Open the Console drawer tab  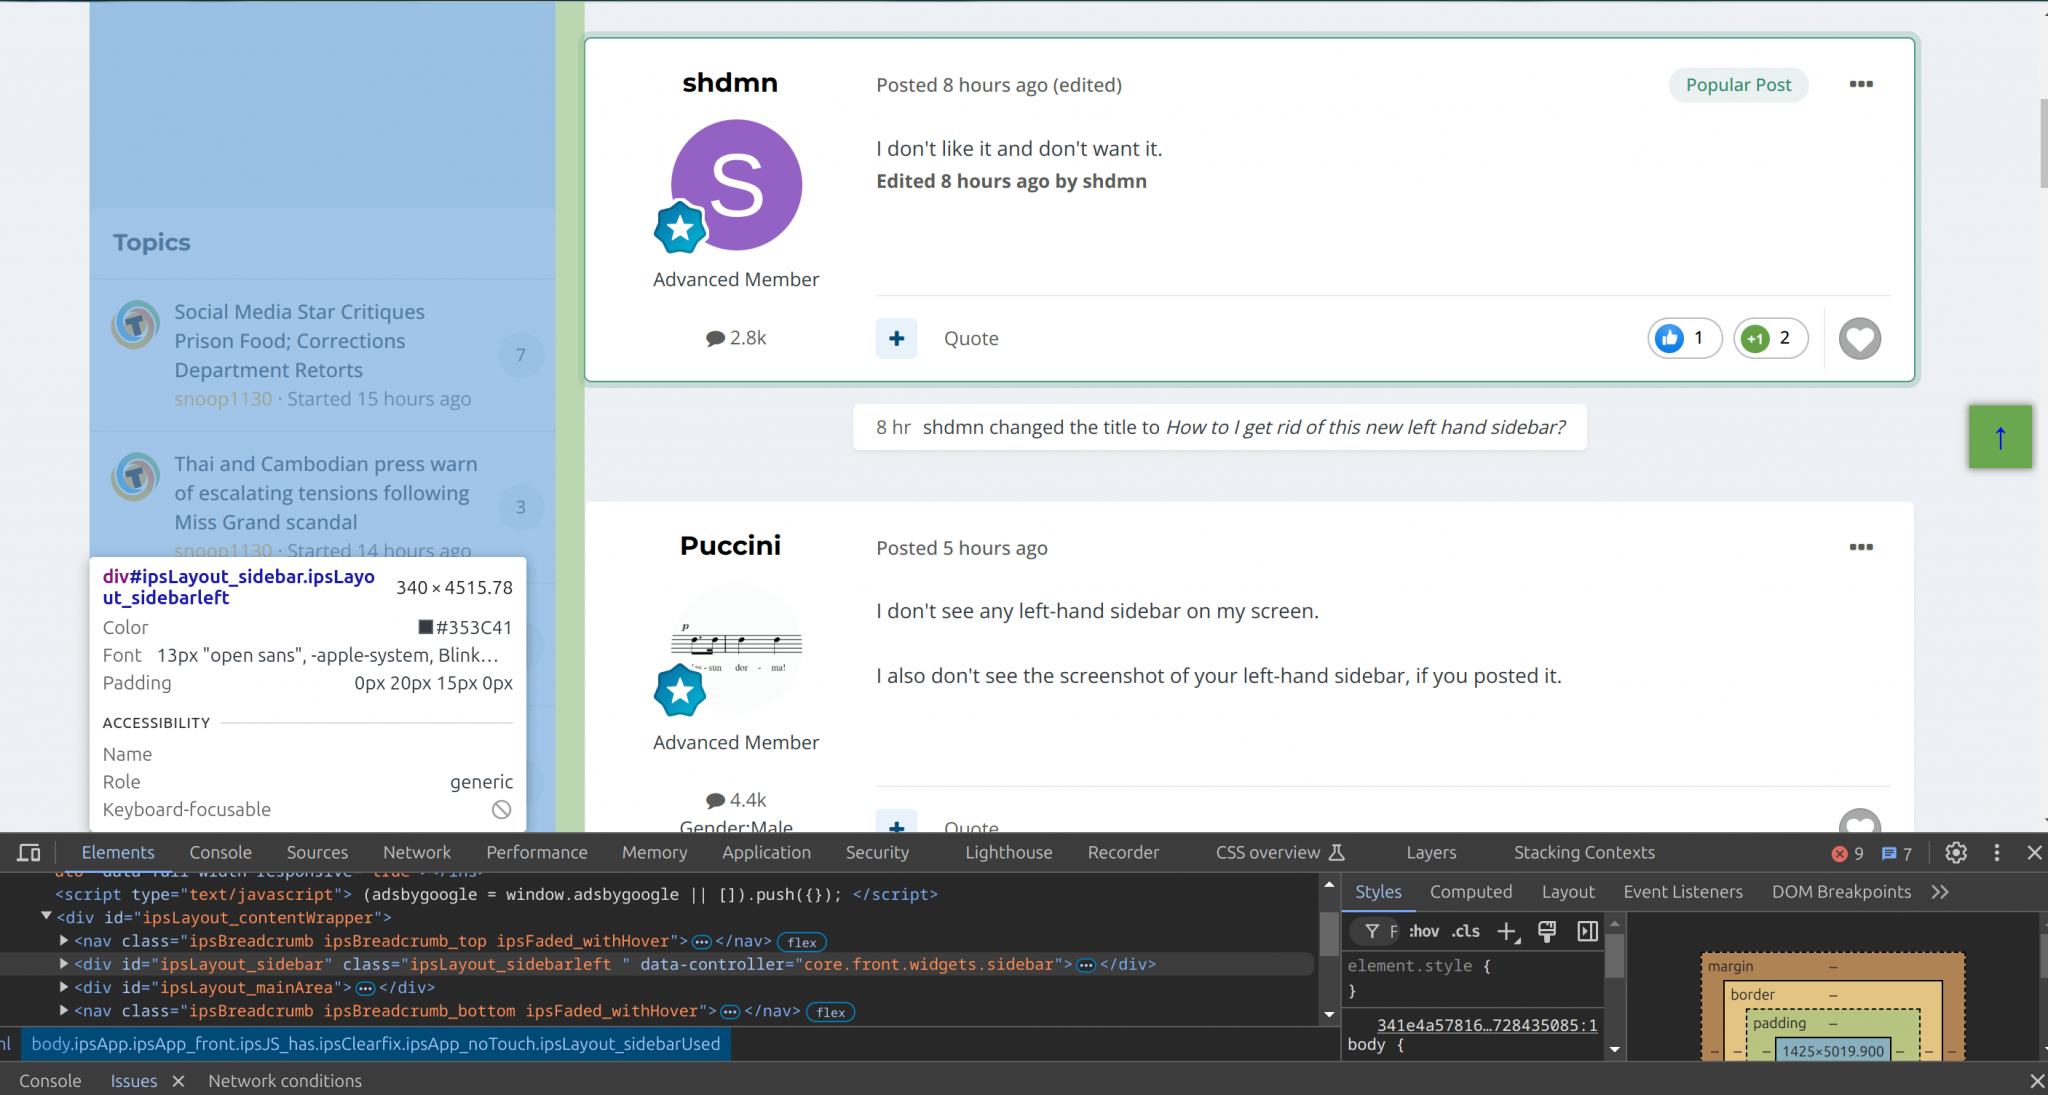pyautogui.click(x=50, y=1081)
